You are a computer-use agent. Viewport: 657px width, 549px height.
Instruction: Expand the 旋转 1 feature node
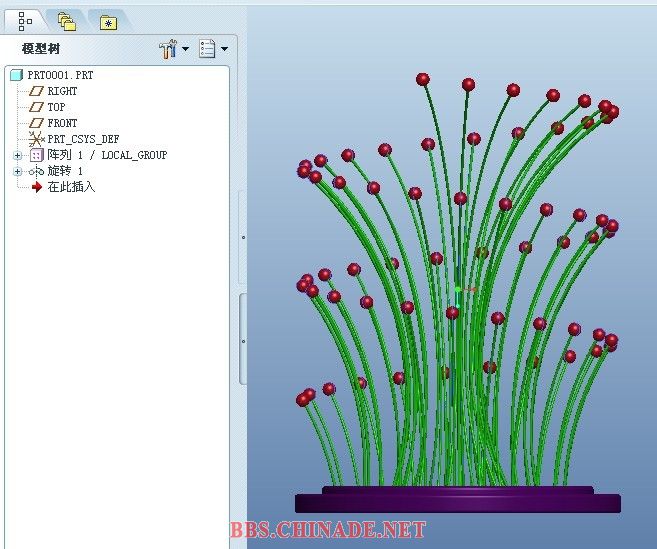pos(17,171)
